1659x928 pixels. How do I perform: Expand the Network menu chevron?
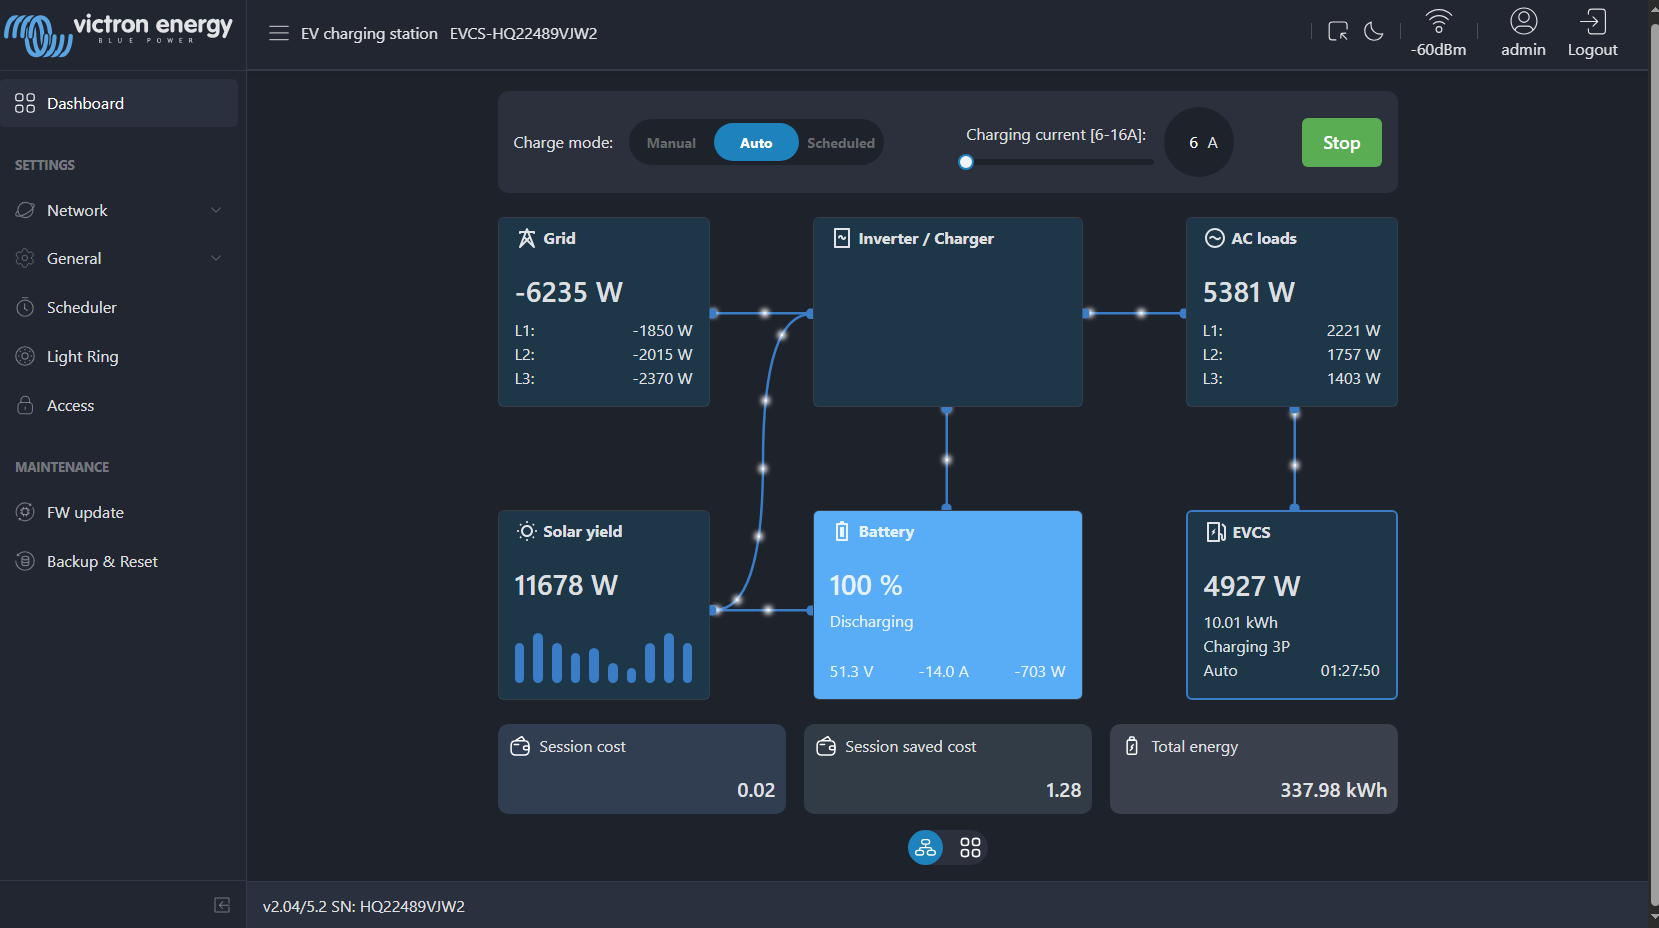point(216,210)
